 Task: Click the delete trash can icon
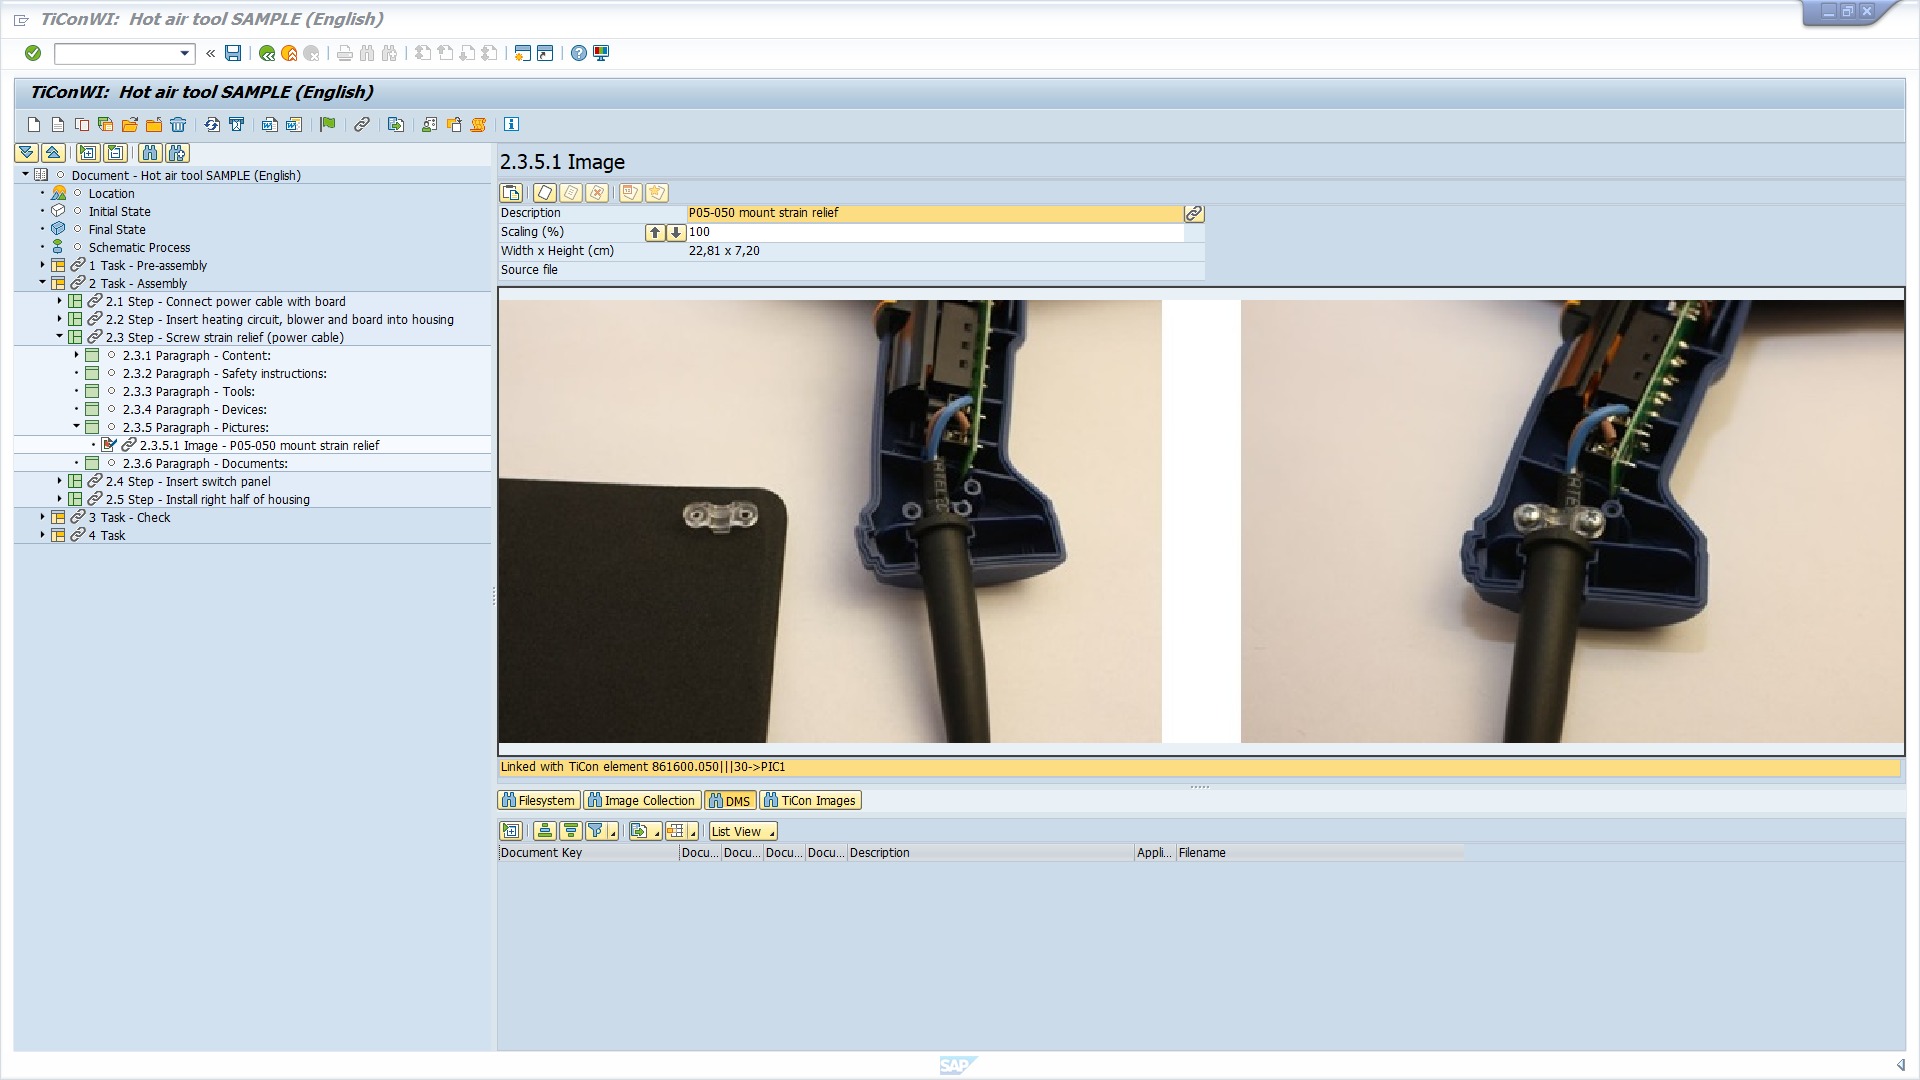[178, 124]
